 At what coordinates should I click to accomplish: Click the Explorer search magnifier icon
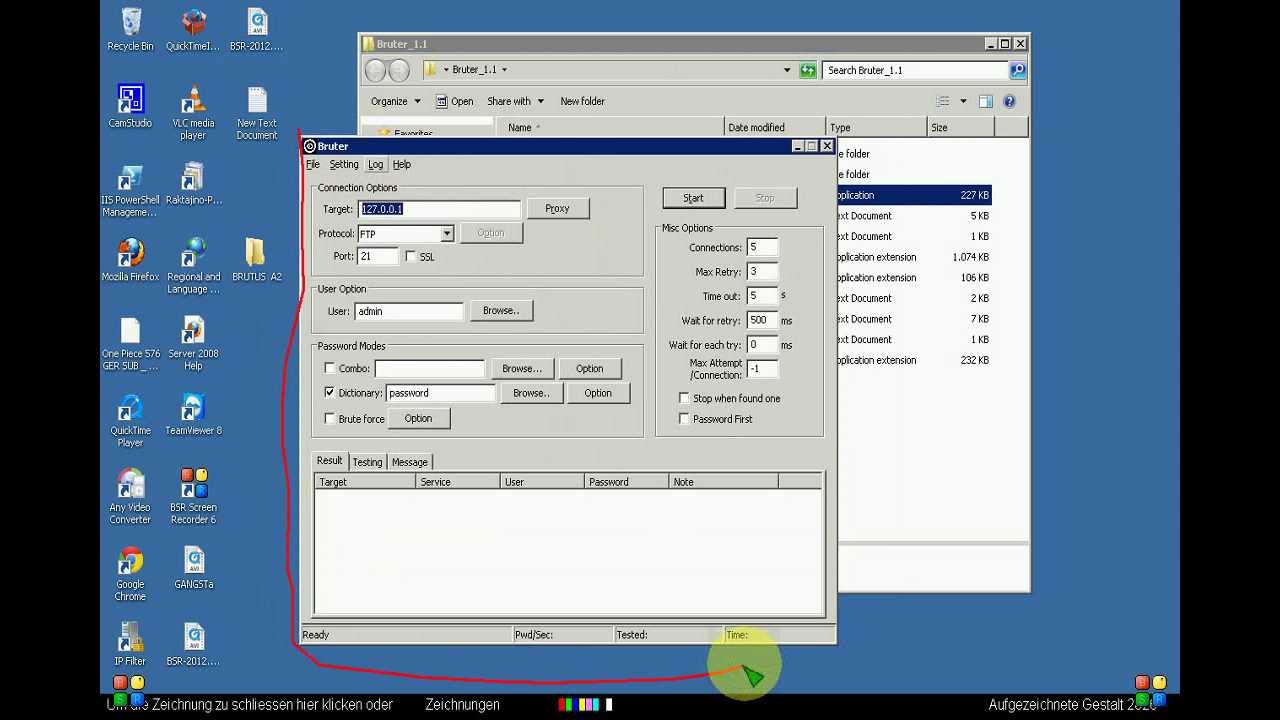pyautogui.click(x=1017, y=70)
